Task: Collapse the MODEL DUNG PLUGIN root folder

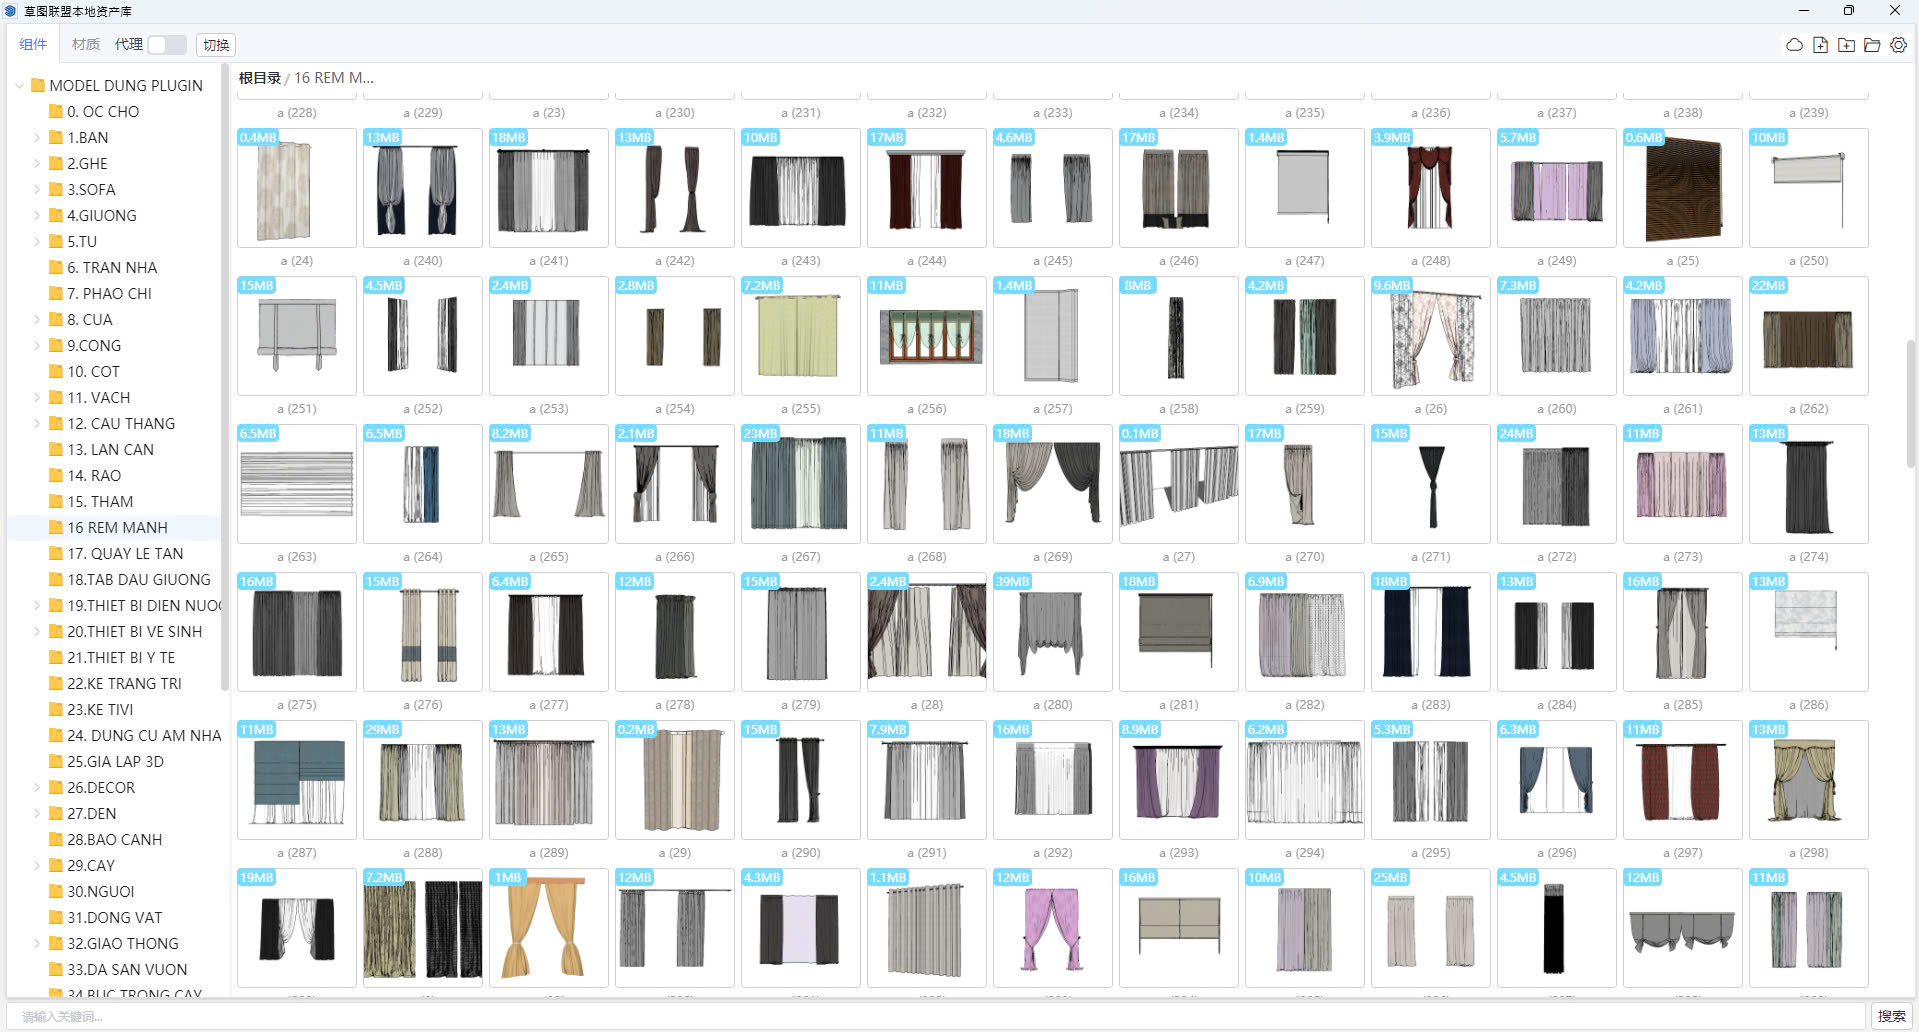Action: [x=19, y=86]
